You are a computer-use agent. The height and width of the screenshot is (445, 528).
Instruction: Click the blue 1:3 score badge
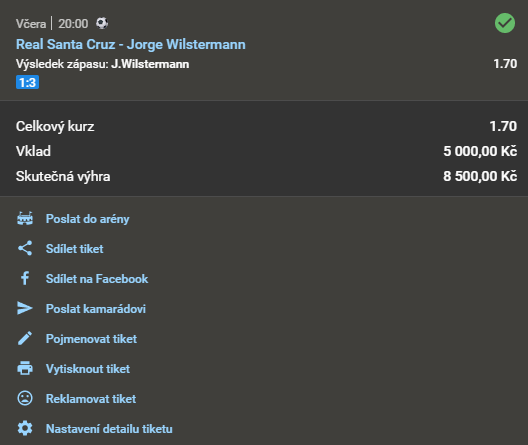28,82
